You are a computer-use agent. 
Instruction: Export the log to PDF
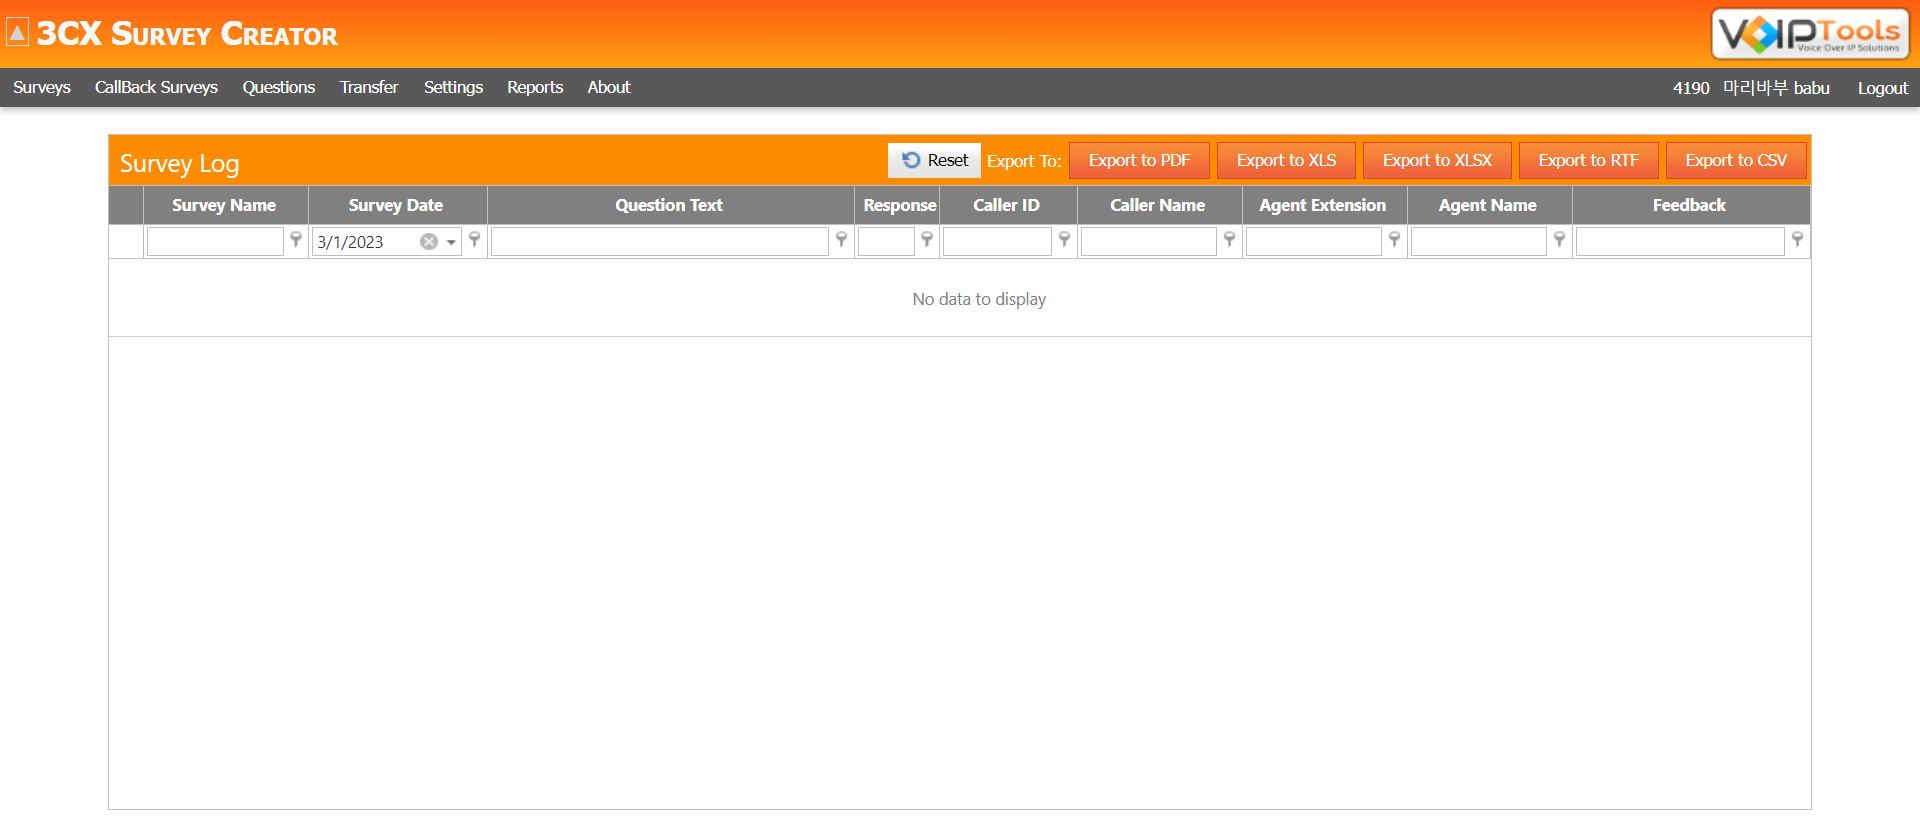(1139, 160)
